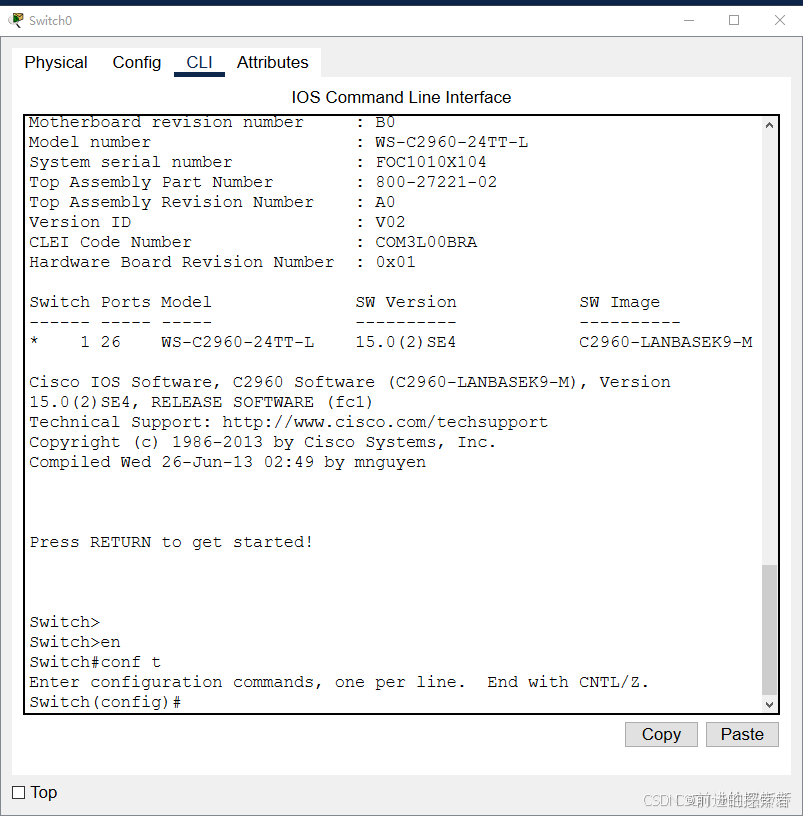Open the Attributes tab
Viewport: 803px width, 816px height.
273,62
